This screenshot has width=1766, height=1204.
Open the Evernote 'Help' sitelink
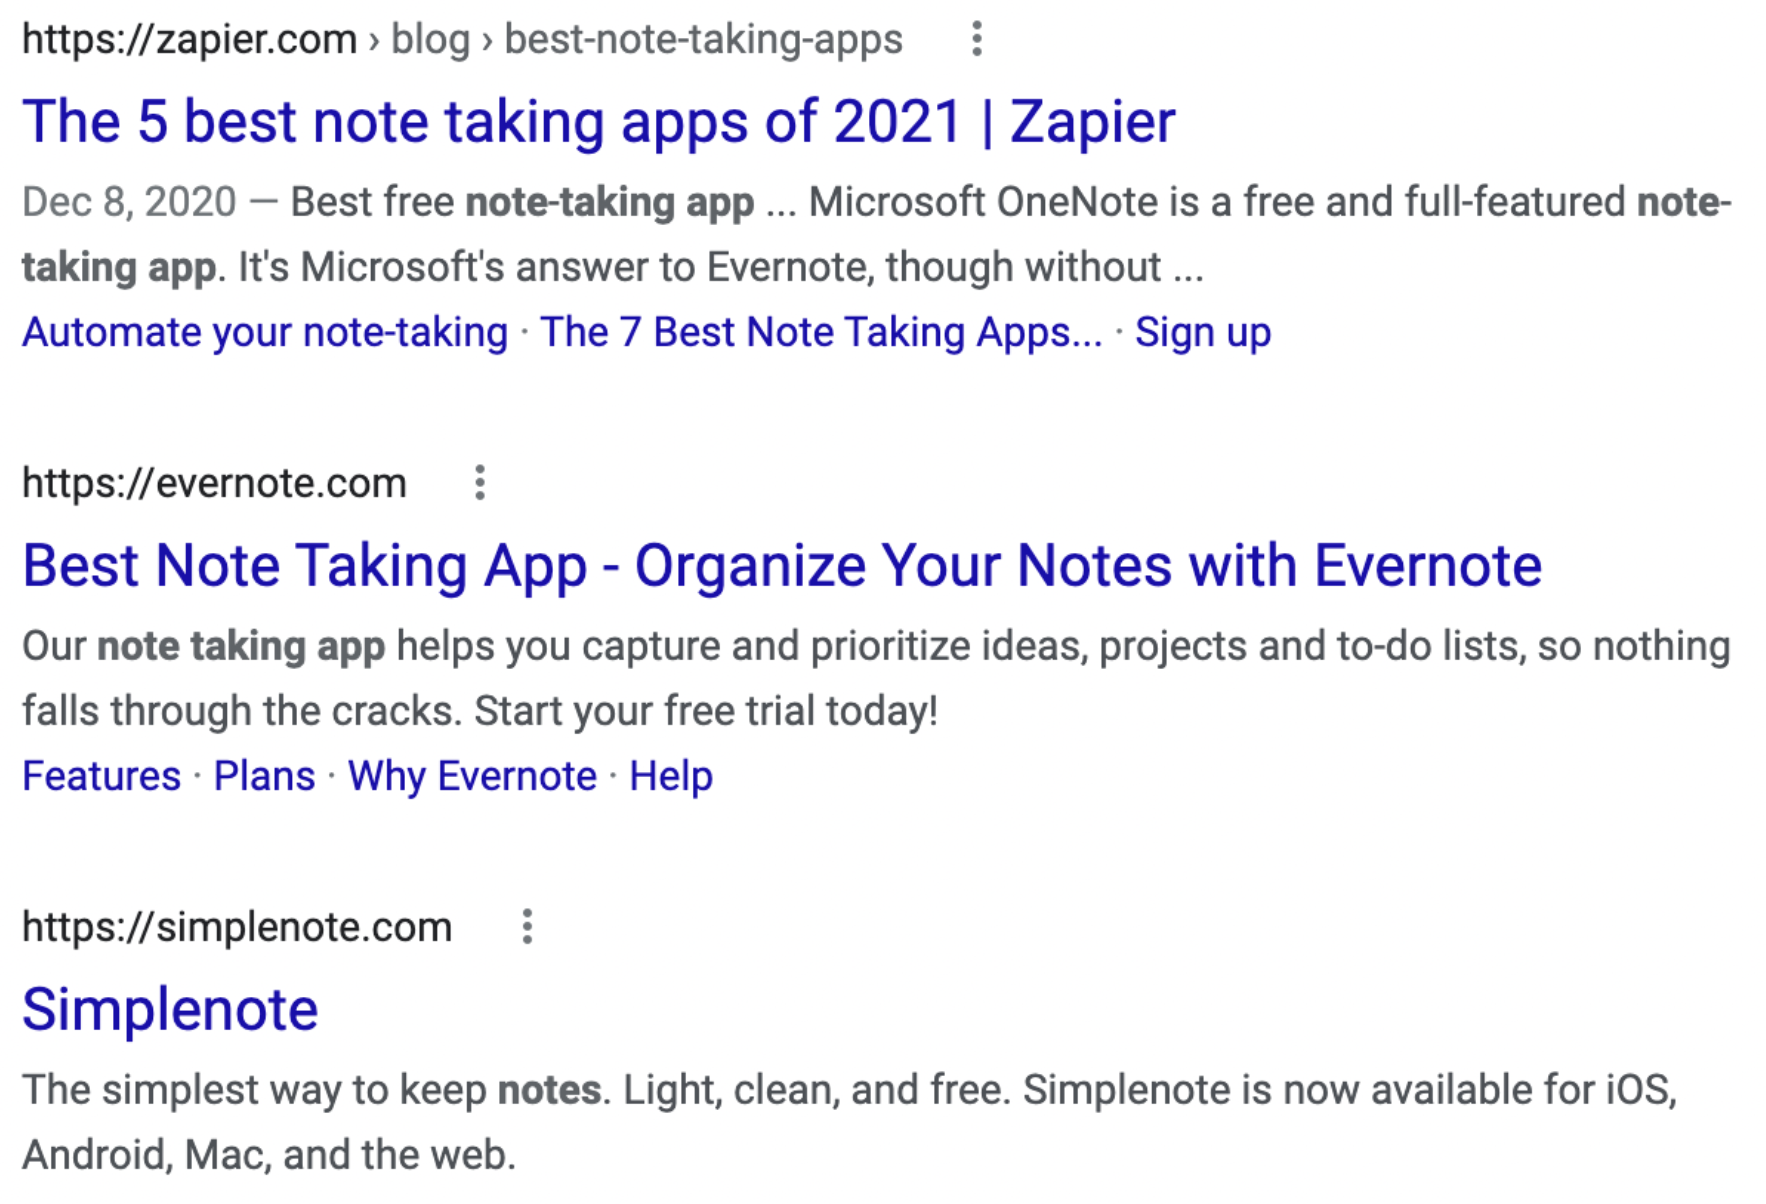pos(670,776)
